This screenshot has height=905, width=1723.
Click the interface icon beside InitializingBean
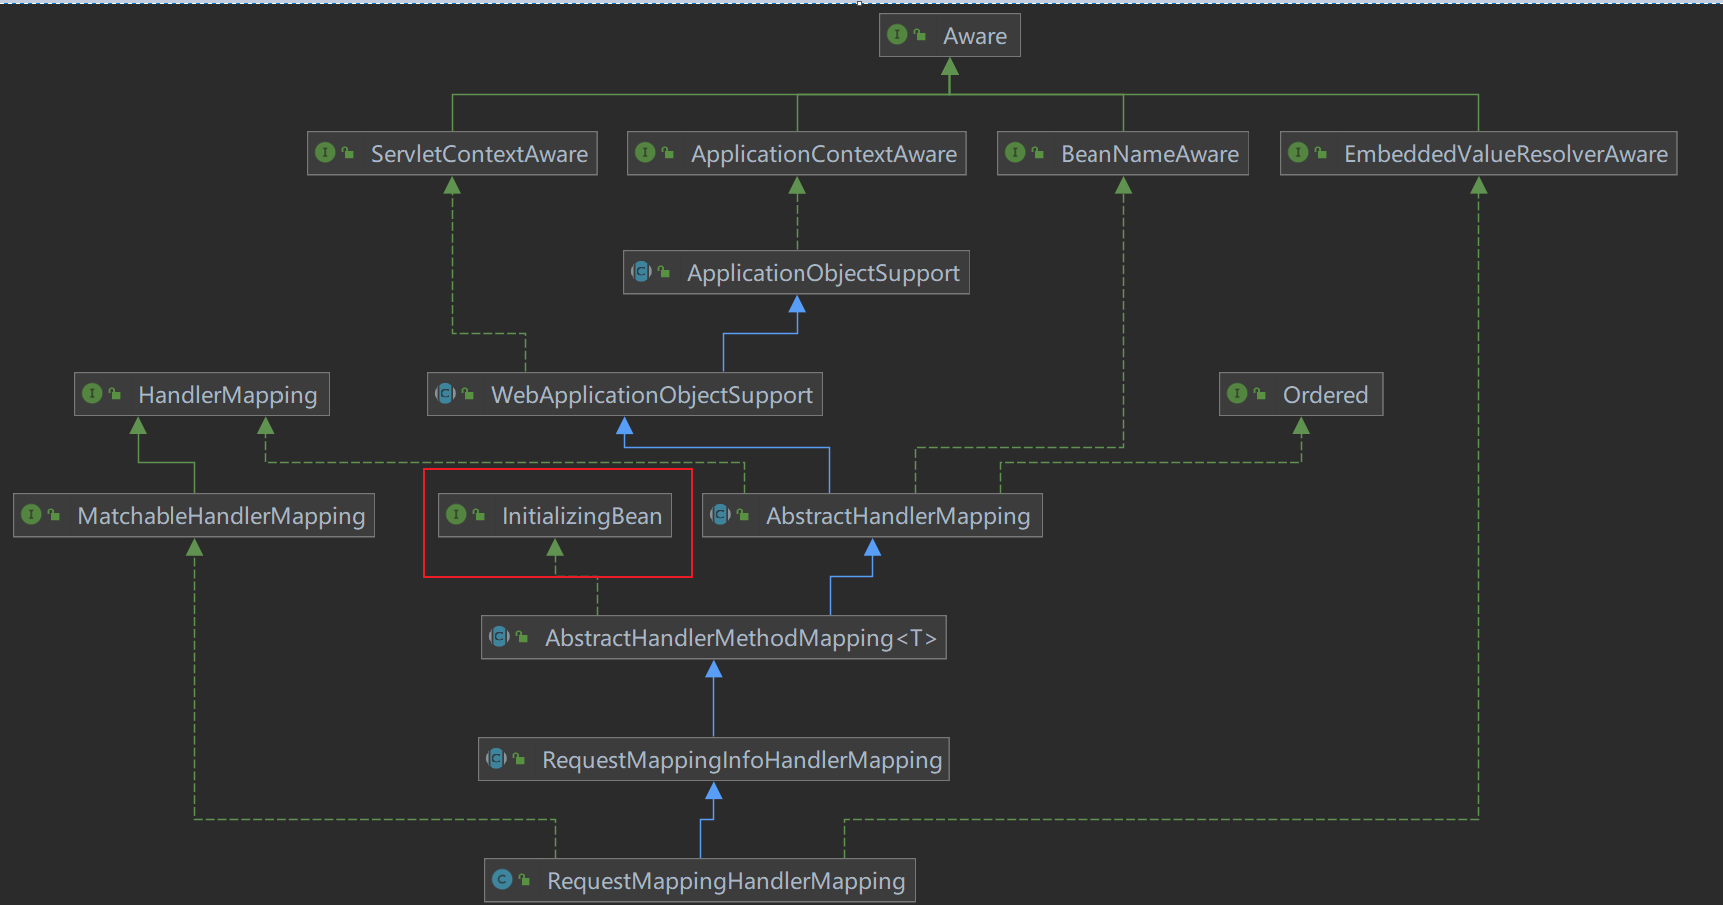(456, 515)
